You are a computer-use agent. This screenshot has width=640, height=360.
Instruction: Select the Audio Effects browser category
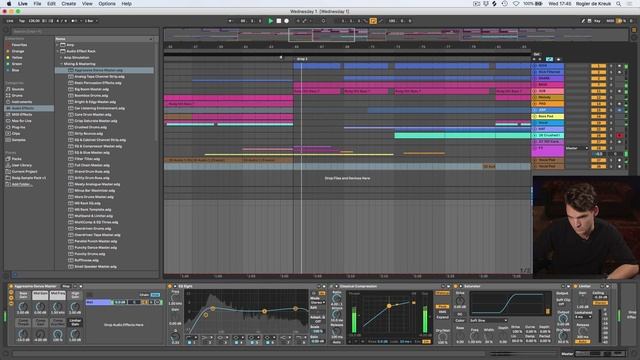point(23,108)
